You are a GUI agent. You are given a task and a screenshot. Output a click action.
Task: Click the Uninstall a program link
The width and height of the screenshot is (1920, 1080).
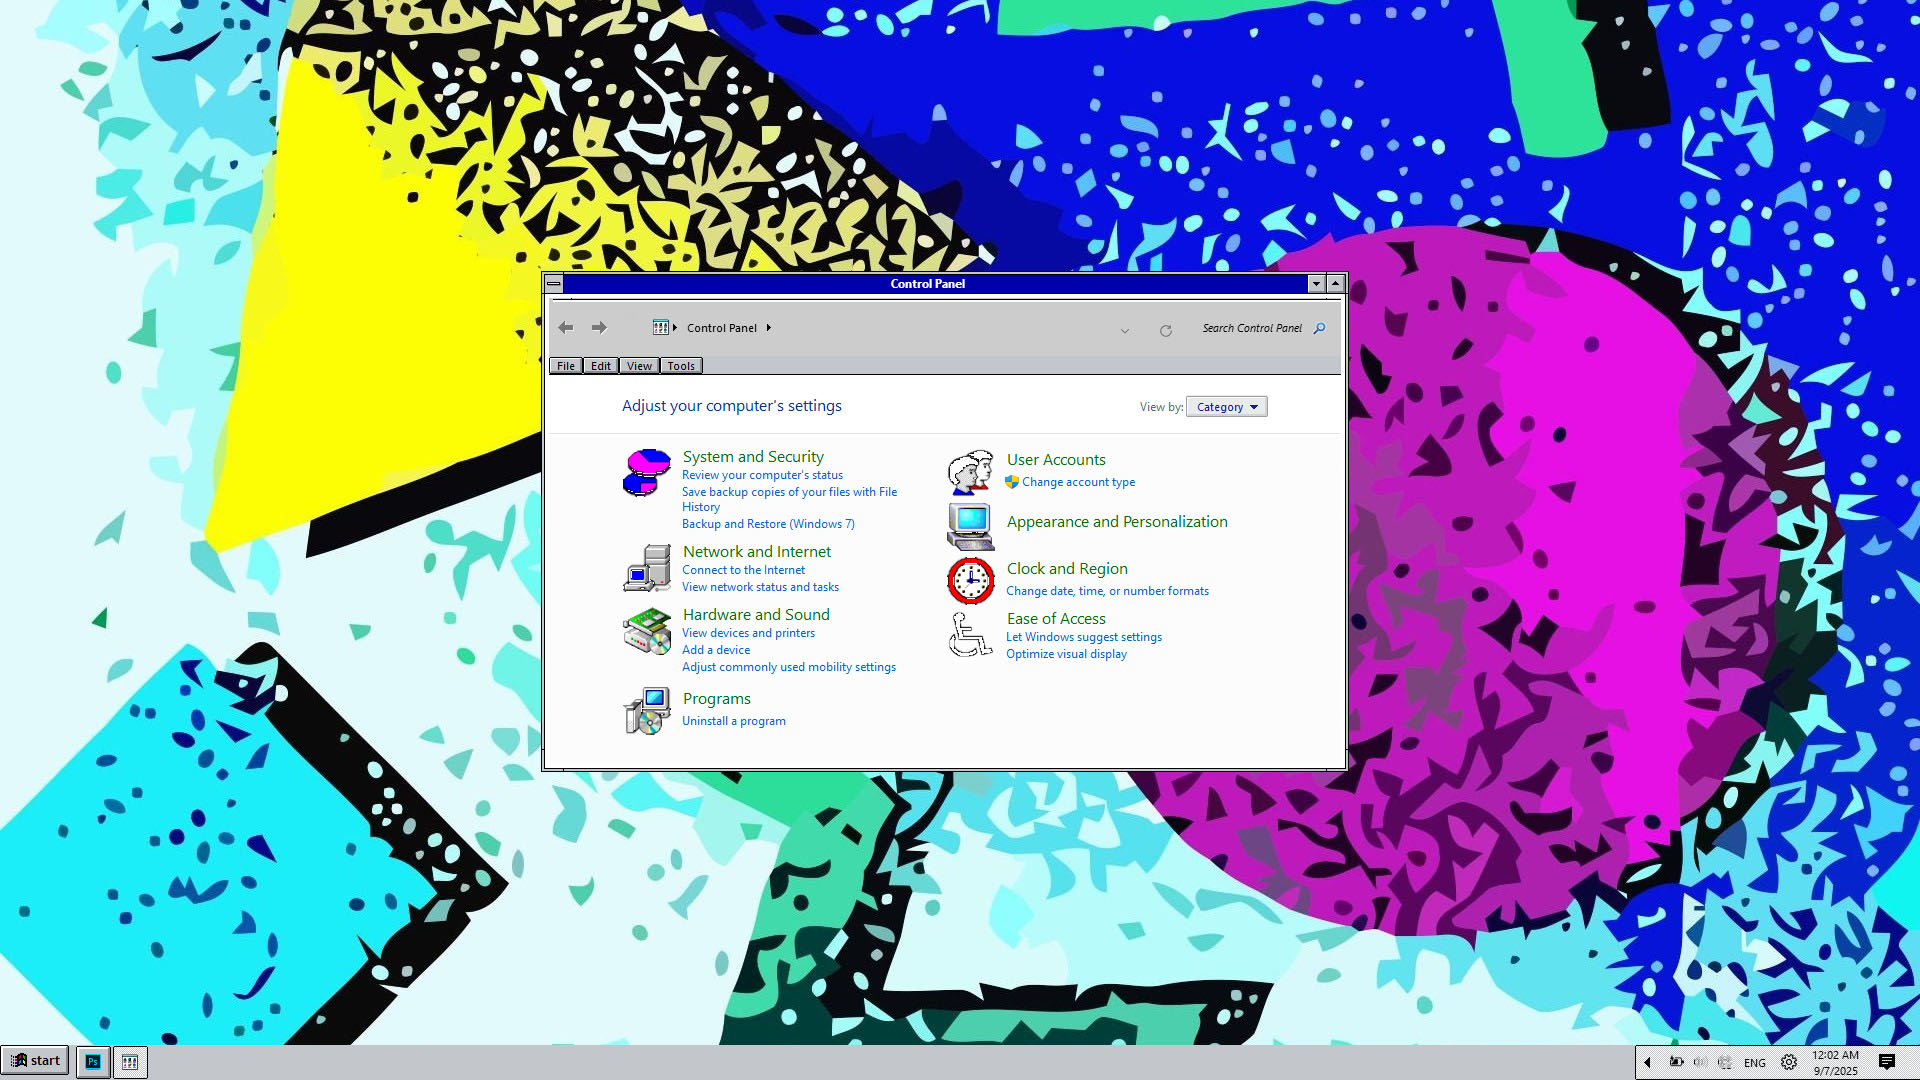pyautogui.click(x=733, y=721)
